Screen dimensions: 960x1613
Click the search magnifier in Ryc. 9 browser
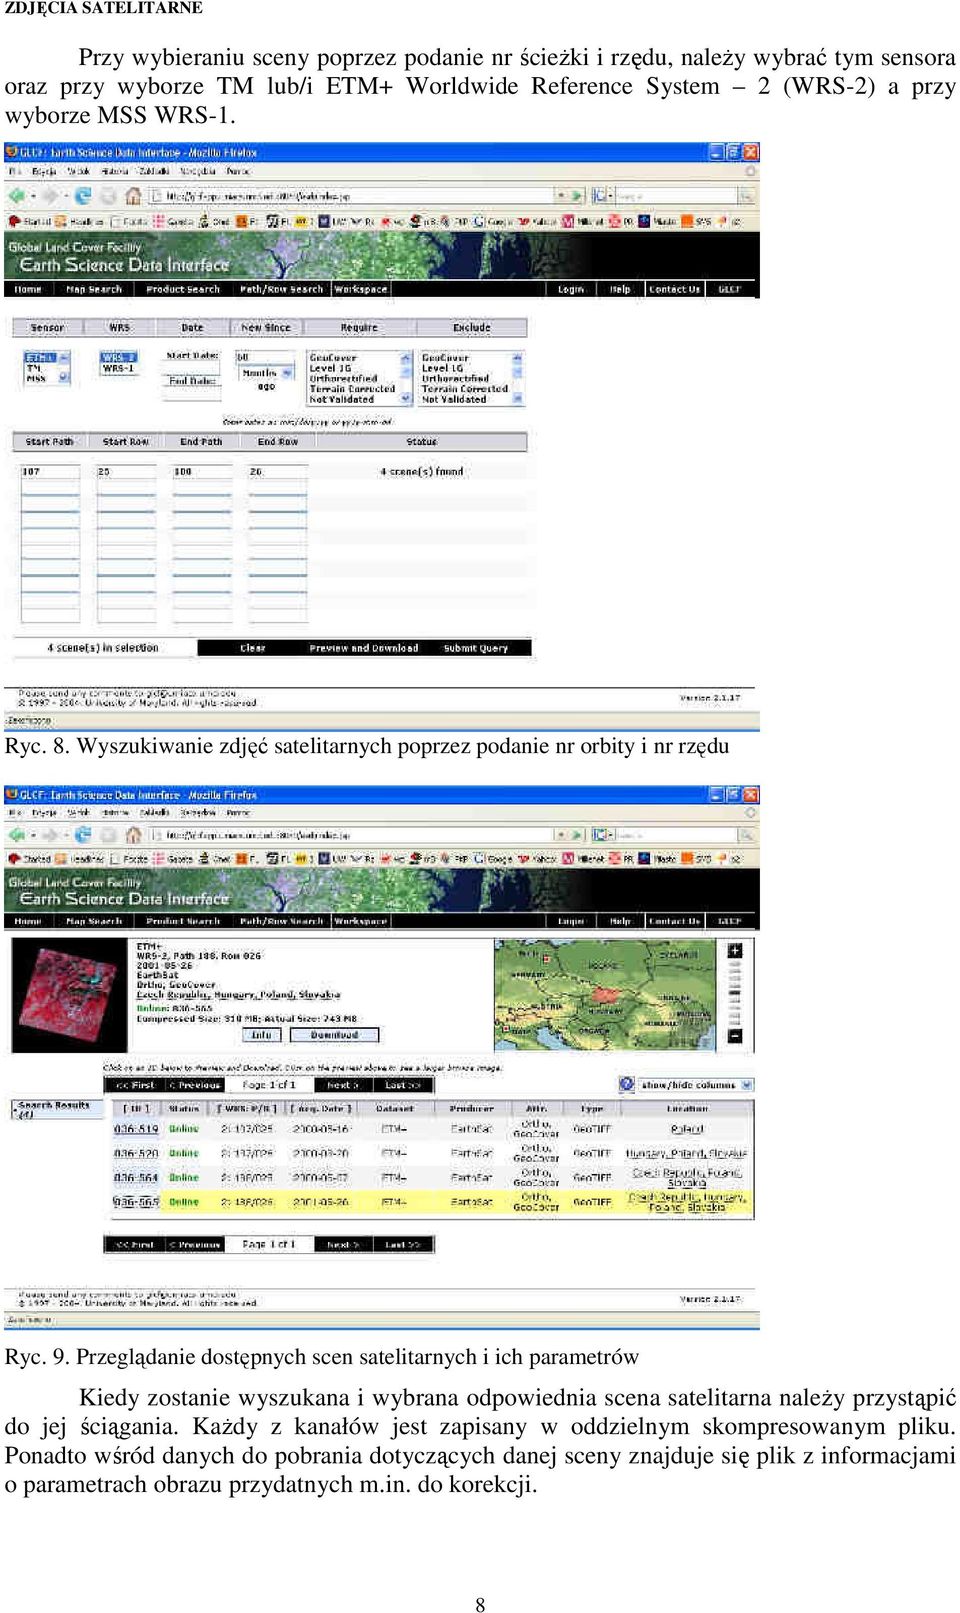coord(747,834)
